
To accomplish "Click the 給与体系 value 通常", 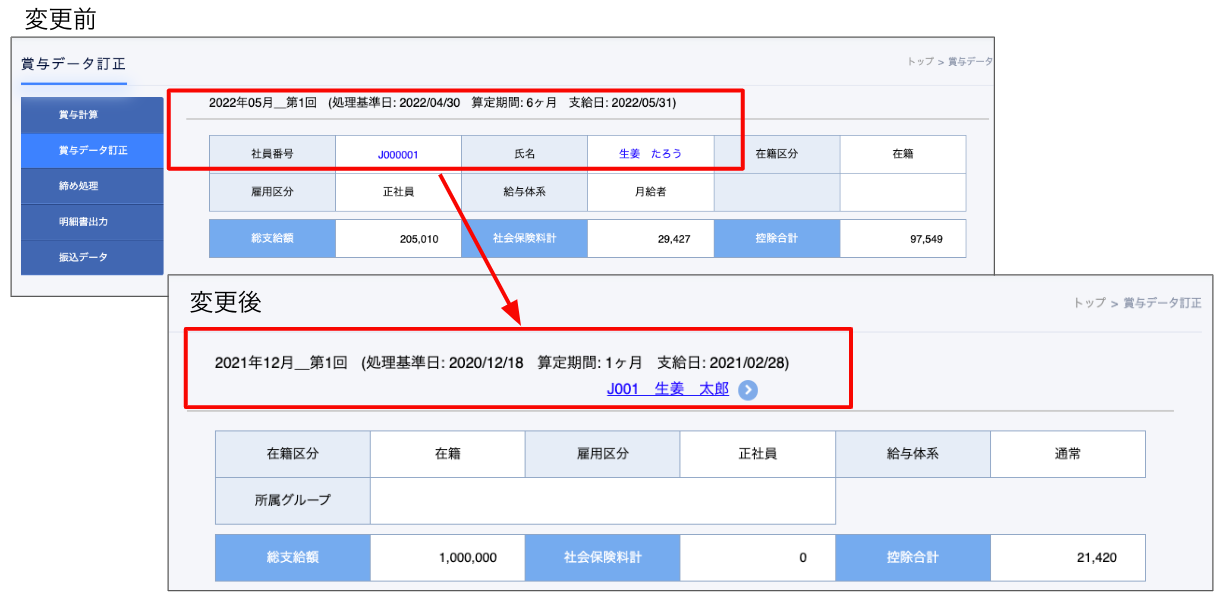I will pyautogui.click(x=1067, y=454).
